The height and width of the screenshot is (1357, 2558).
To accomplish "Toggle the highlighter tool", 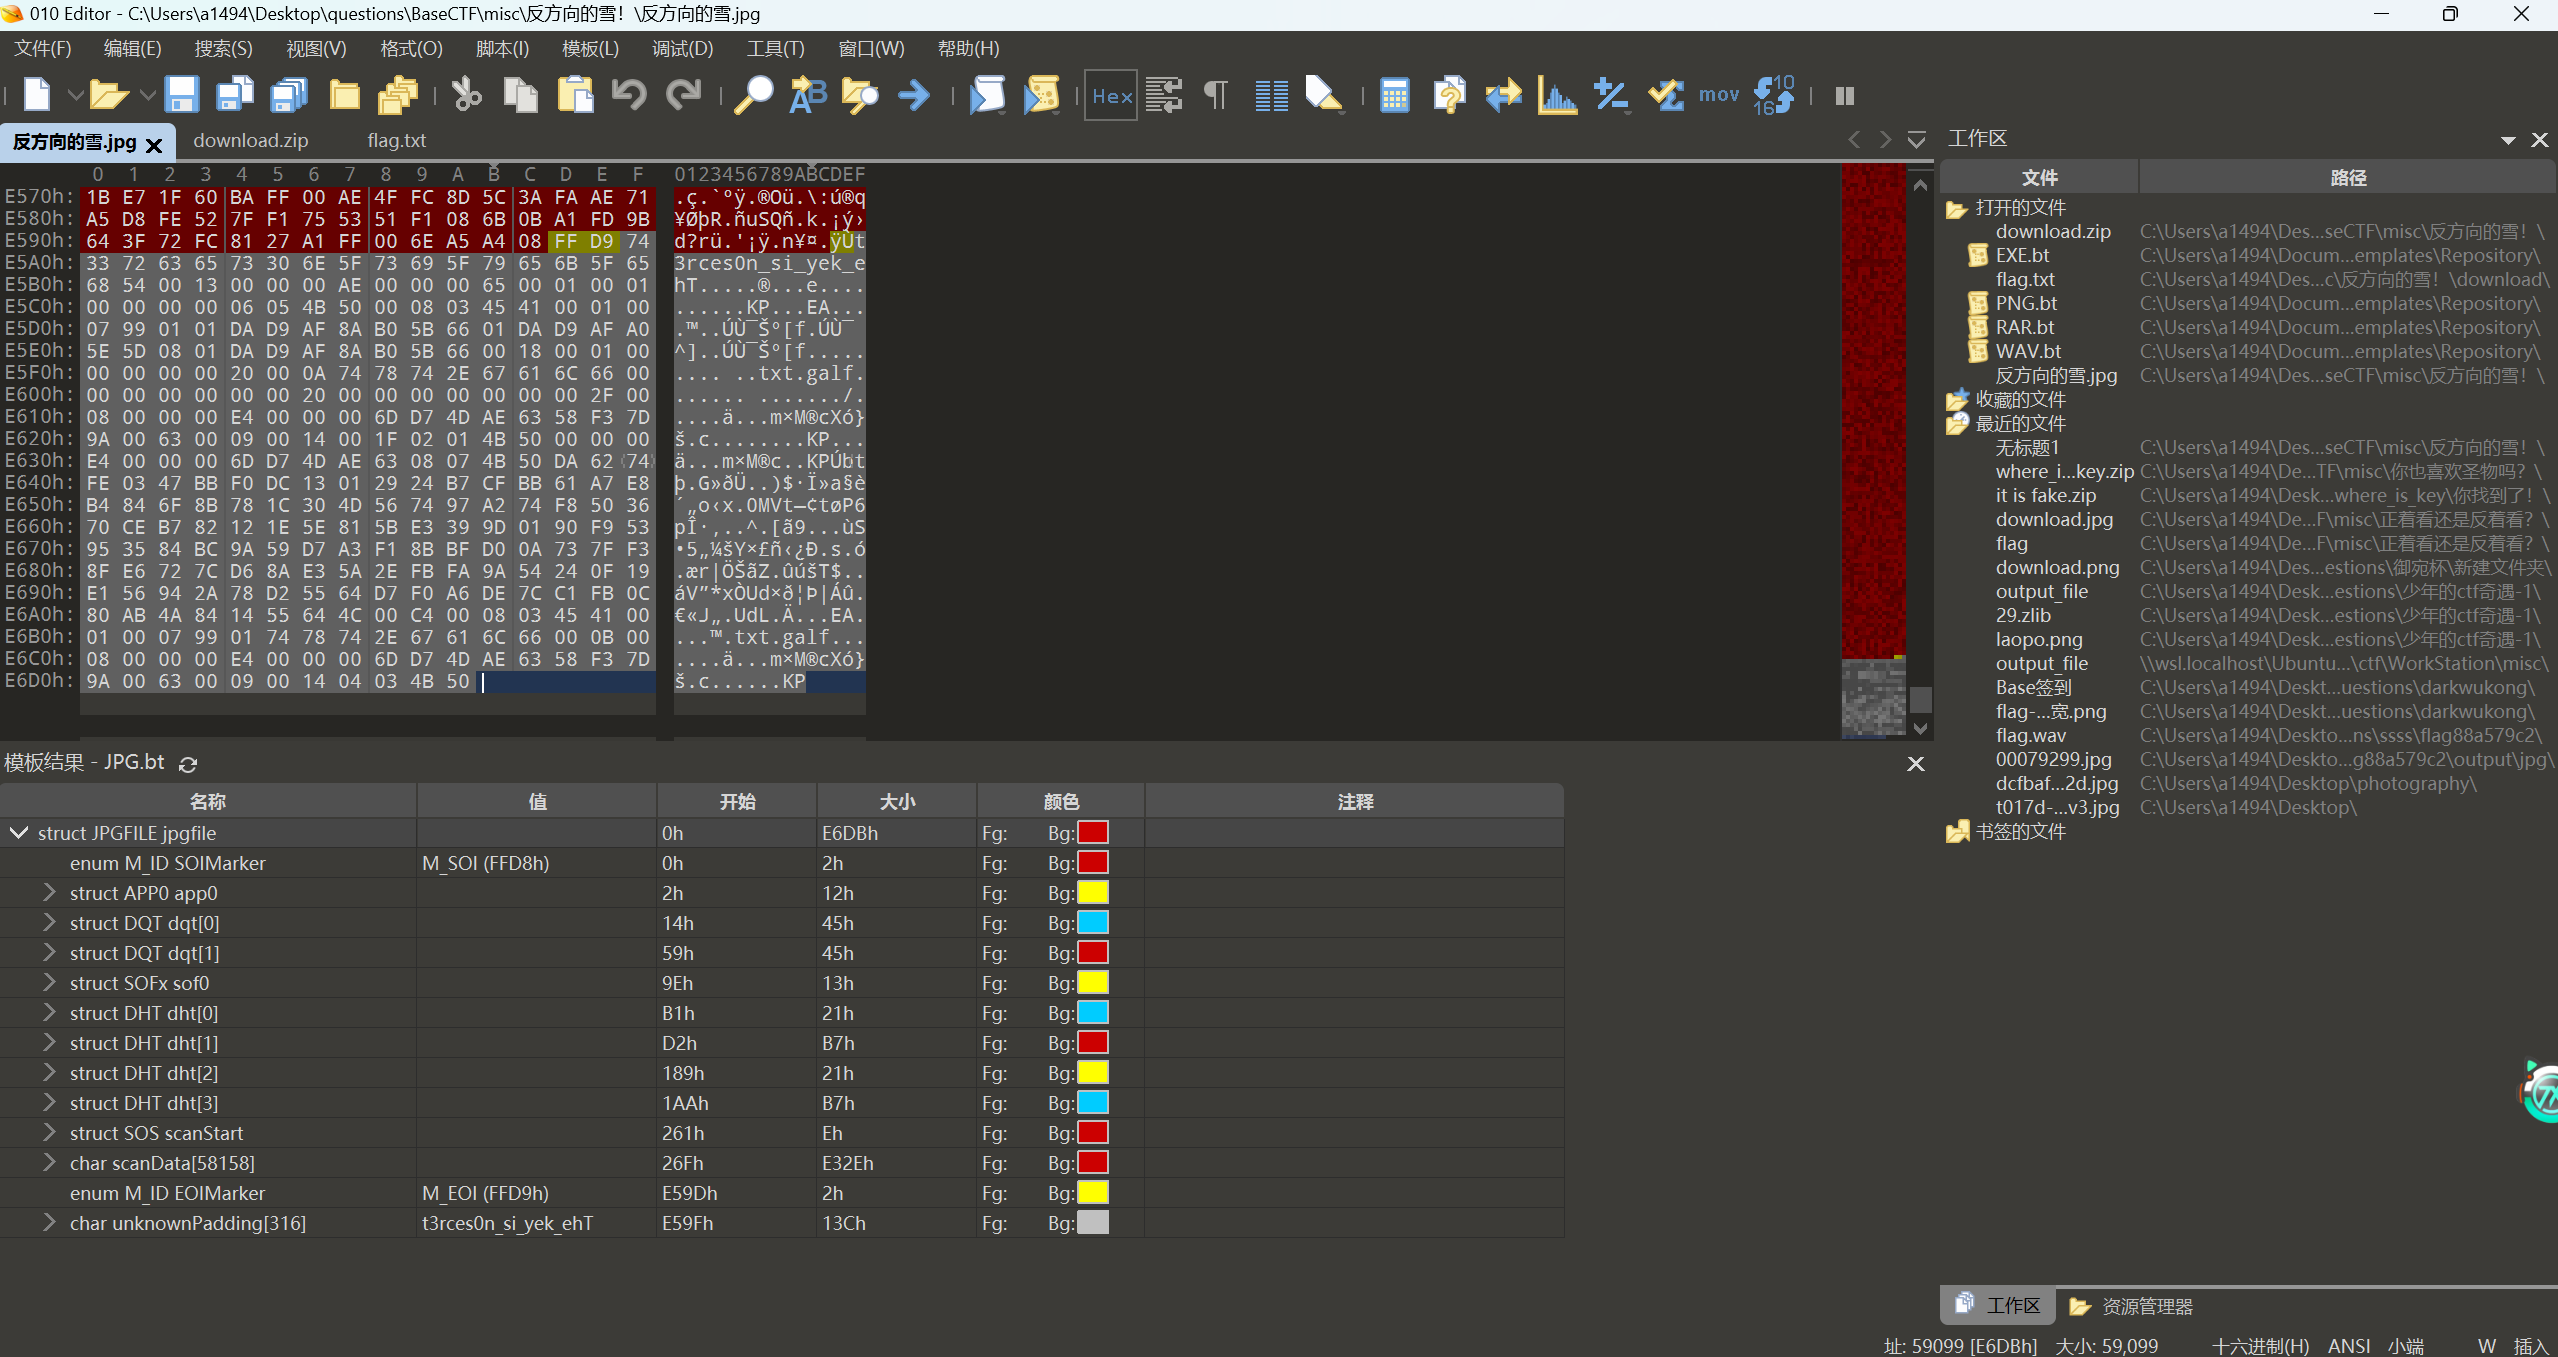I will tap(1323, 95).
